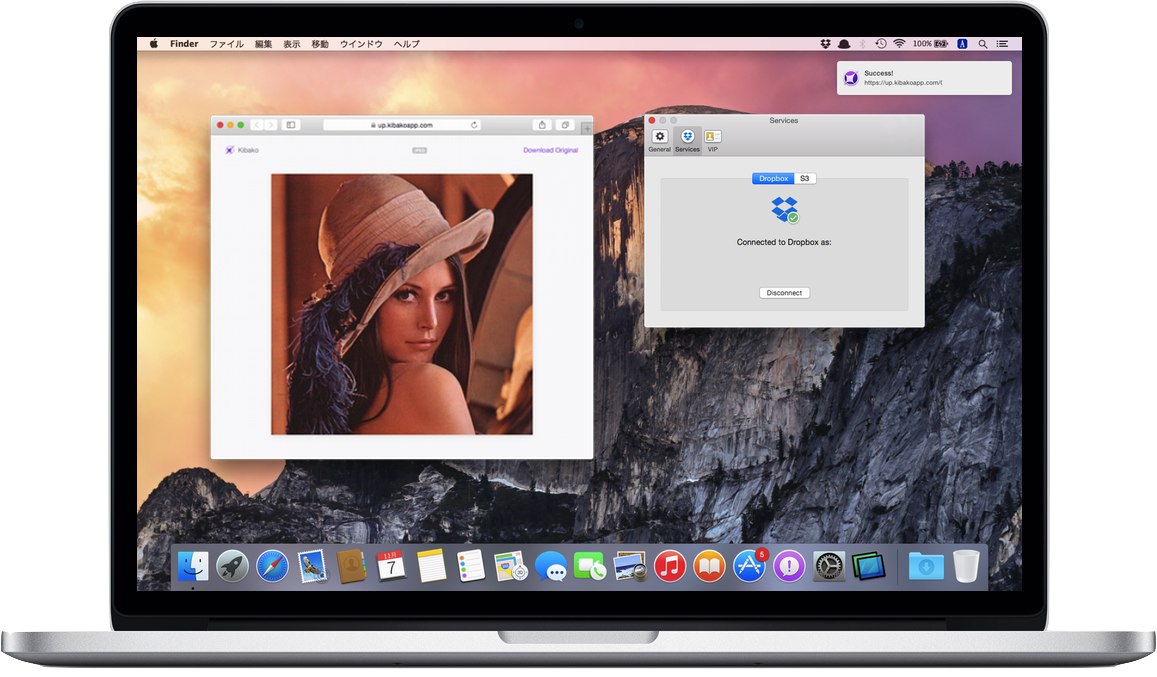Click the Dropbox menu bar icon

point(826,44)
